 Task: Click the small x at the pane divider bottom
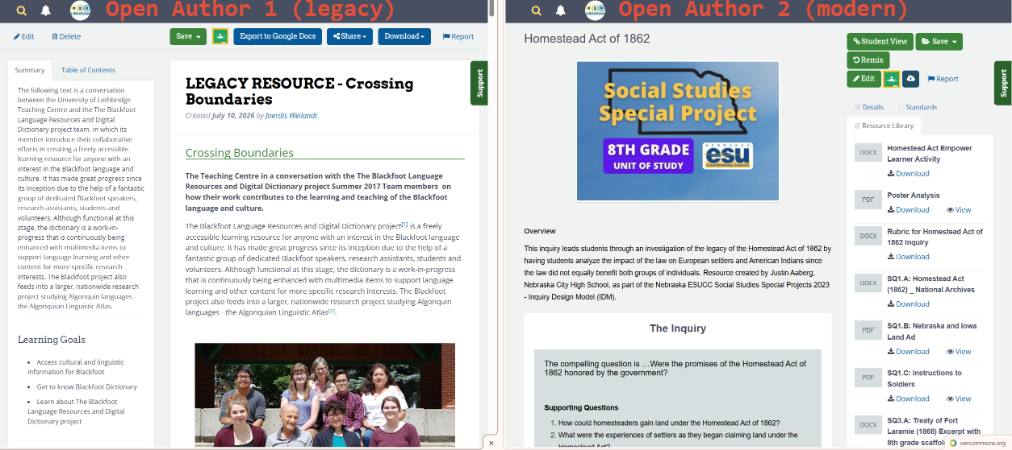(x=491, y=444)
